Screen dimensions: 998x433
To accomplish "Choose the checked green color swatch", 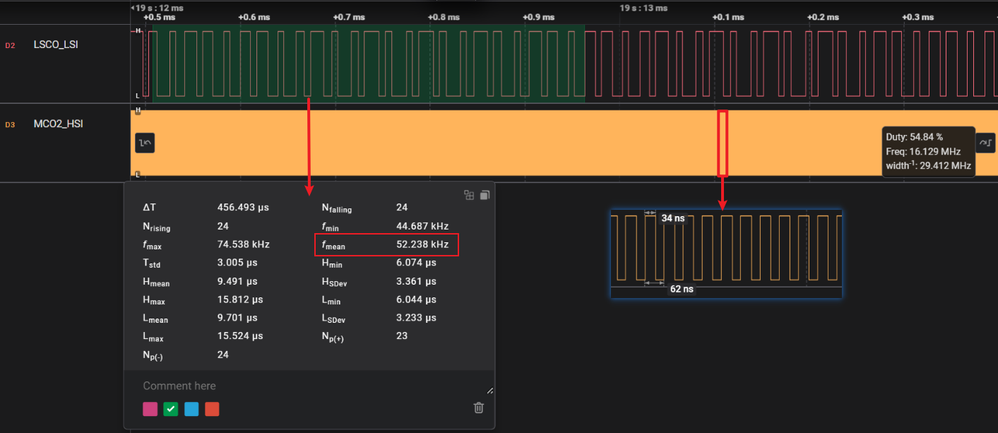I will coord(171,408).
